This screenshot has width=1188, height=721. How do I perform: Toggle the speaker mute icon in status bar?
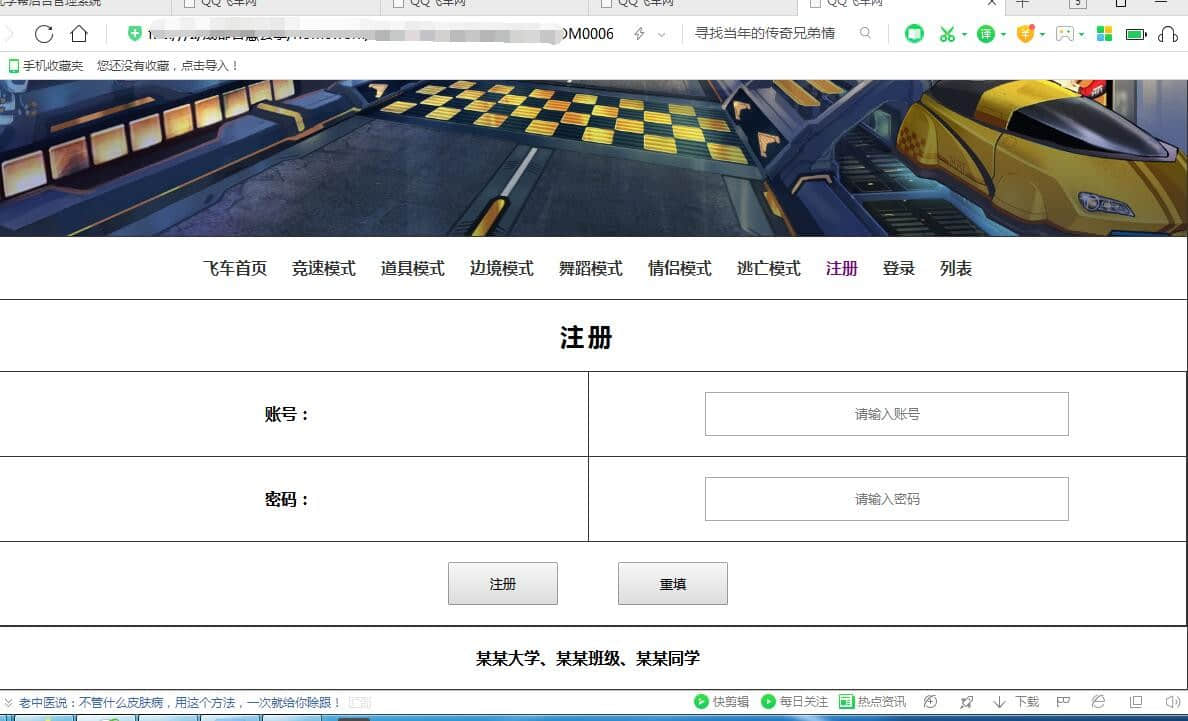(1172, 702)
